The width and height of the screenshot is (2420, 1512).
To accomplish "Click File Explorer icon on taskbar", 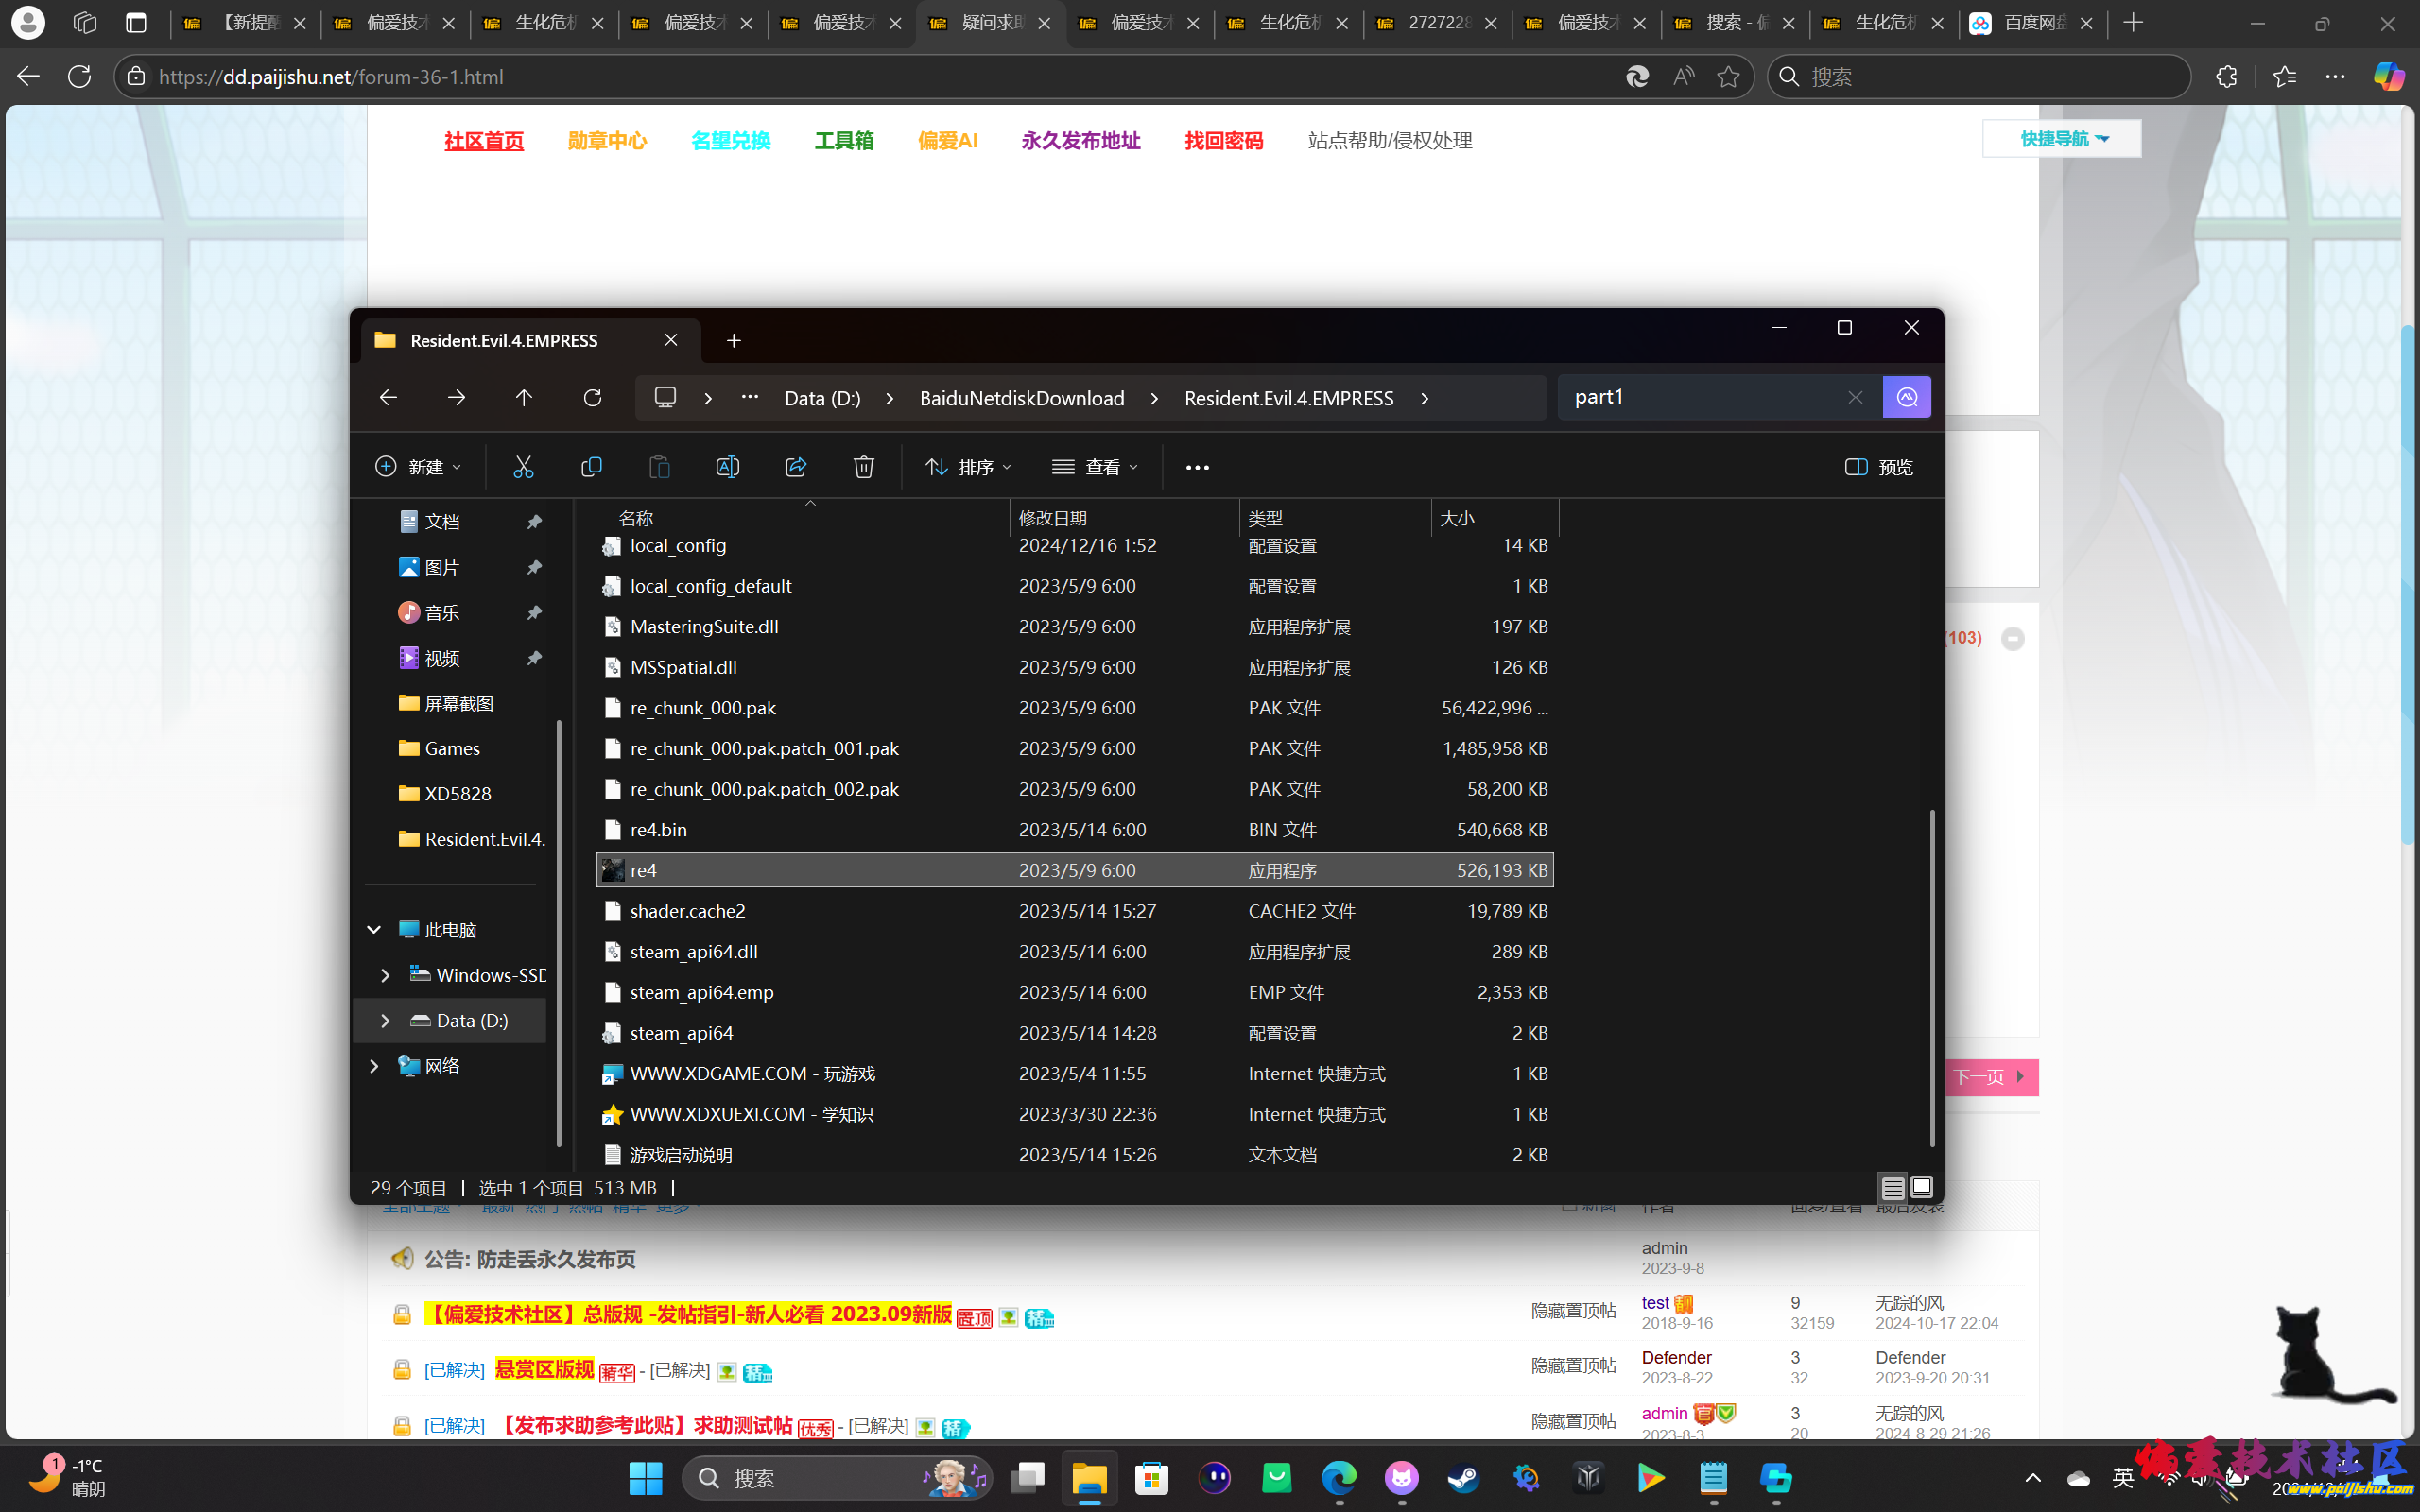I will (1089, 1477).
